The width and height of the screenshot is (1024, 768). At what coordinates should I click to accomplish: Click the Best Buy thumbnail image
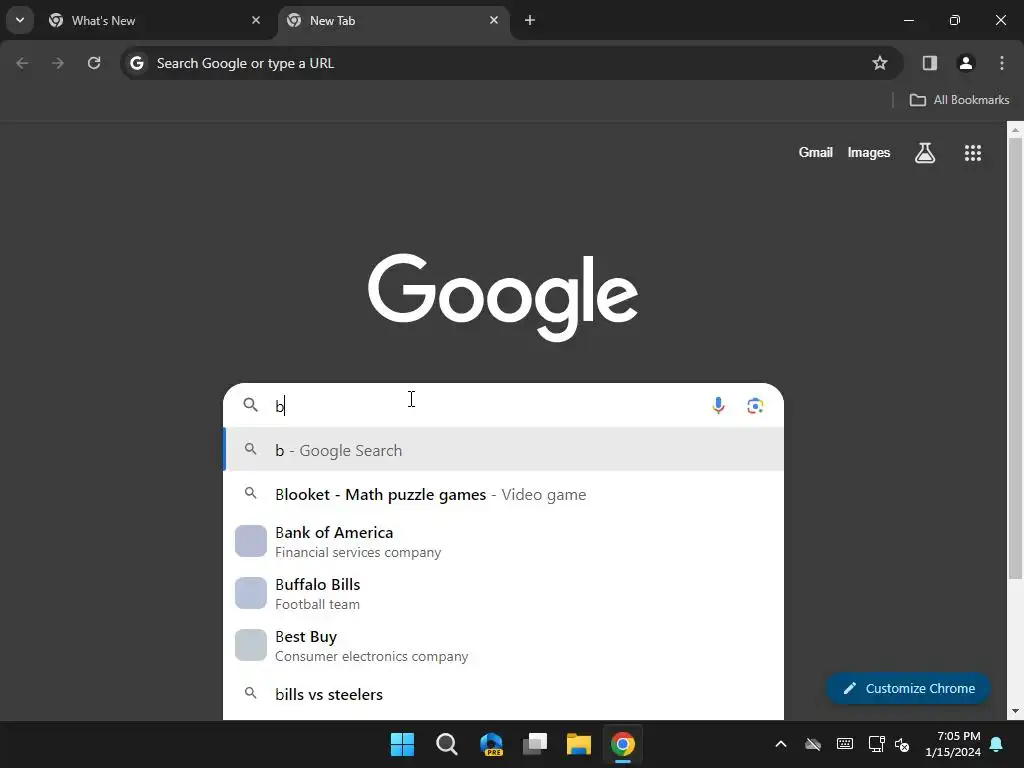pos(251,645)
